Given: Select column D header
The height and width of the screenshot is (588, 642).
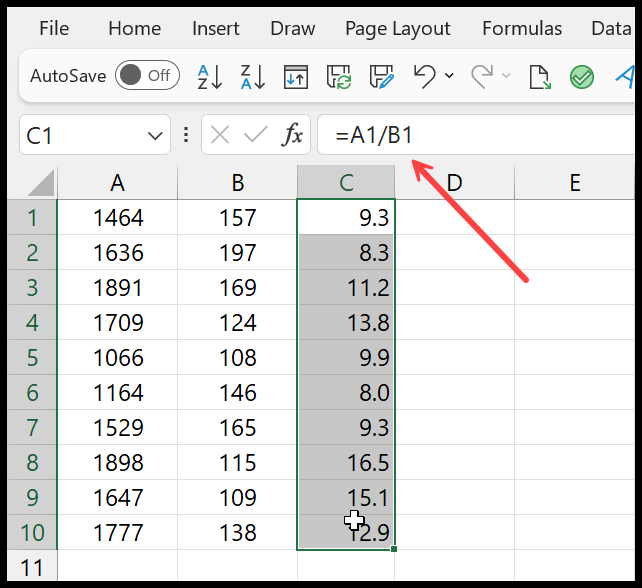Looking at the screenshot, I should pos(454,183).
